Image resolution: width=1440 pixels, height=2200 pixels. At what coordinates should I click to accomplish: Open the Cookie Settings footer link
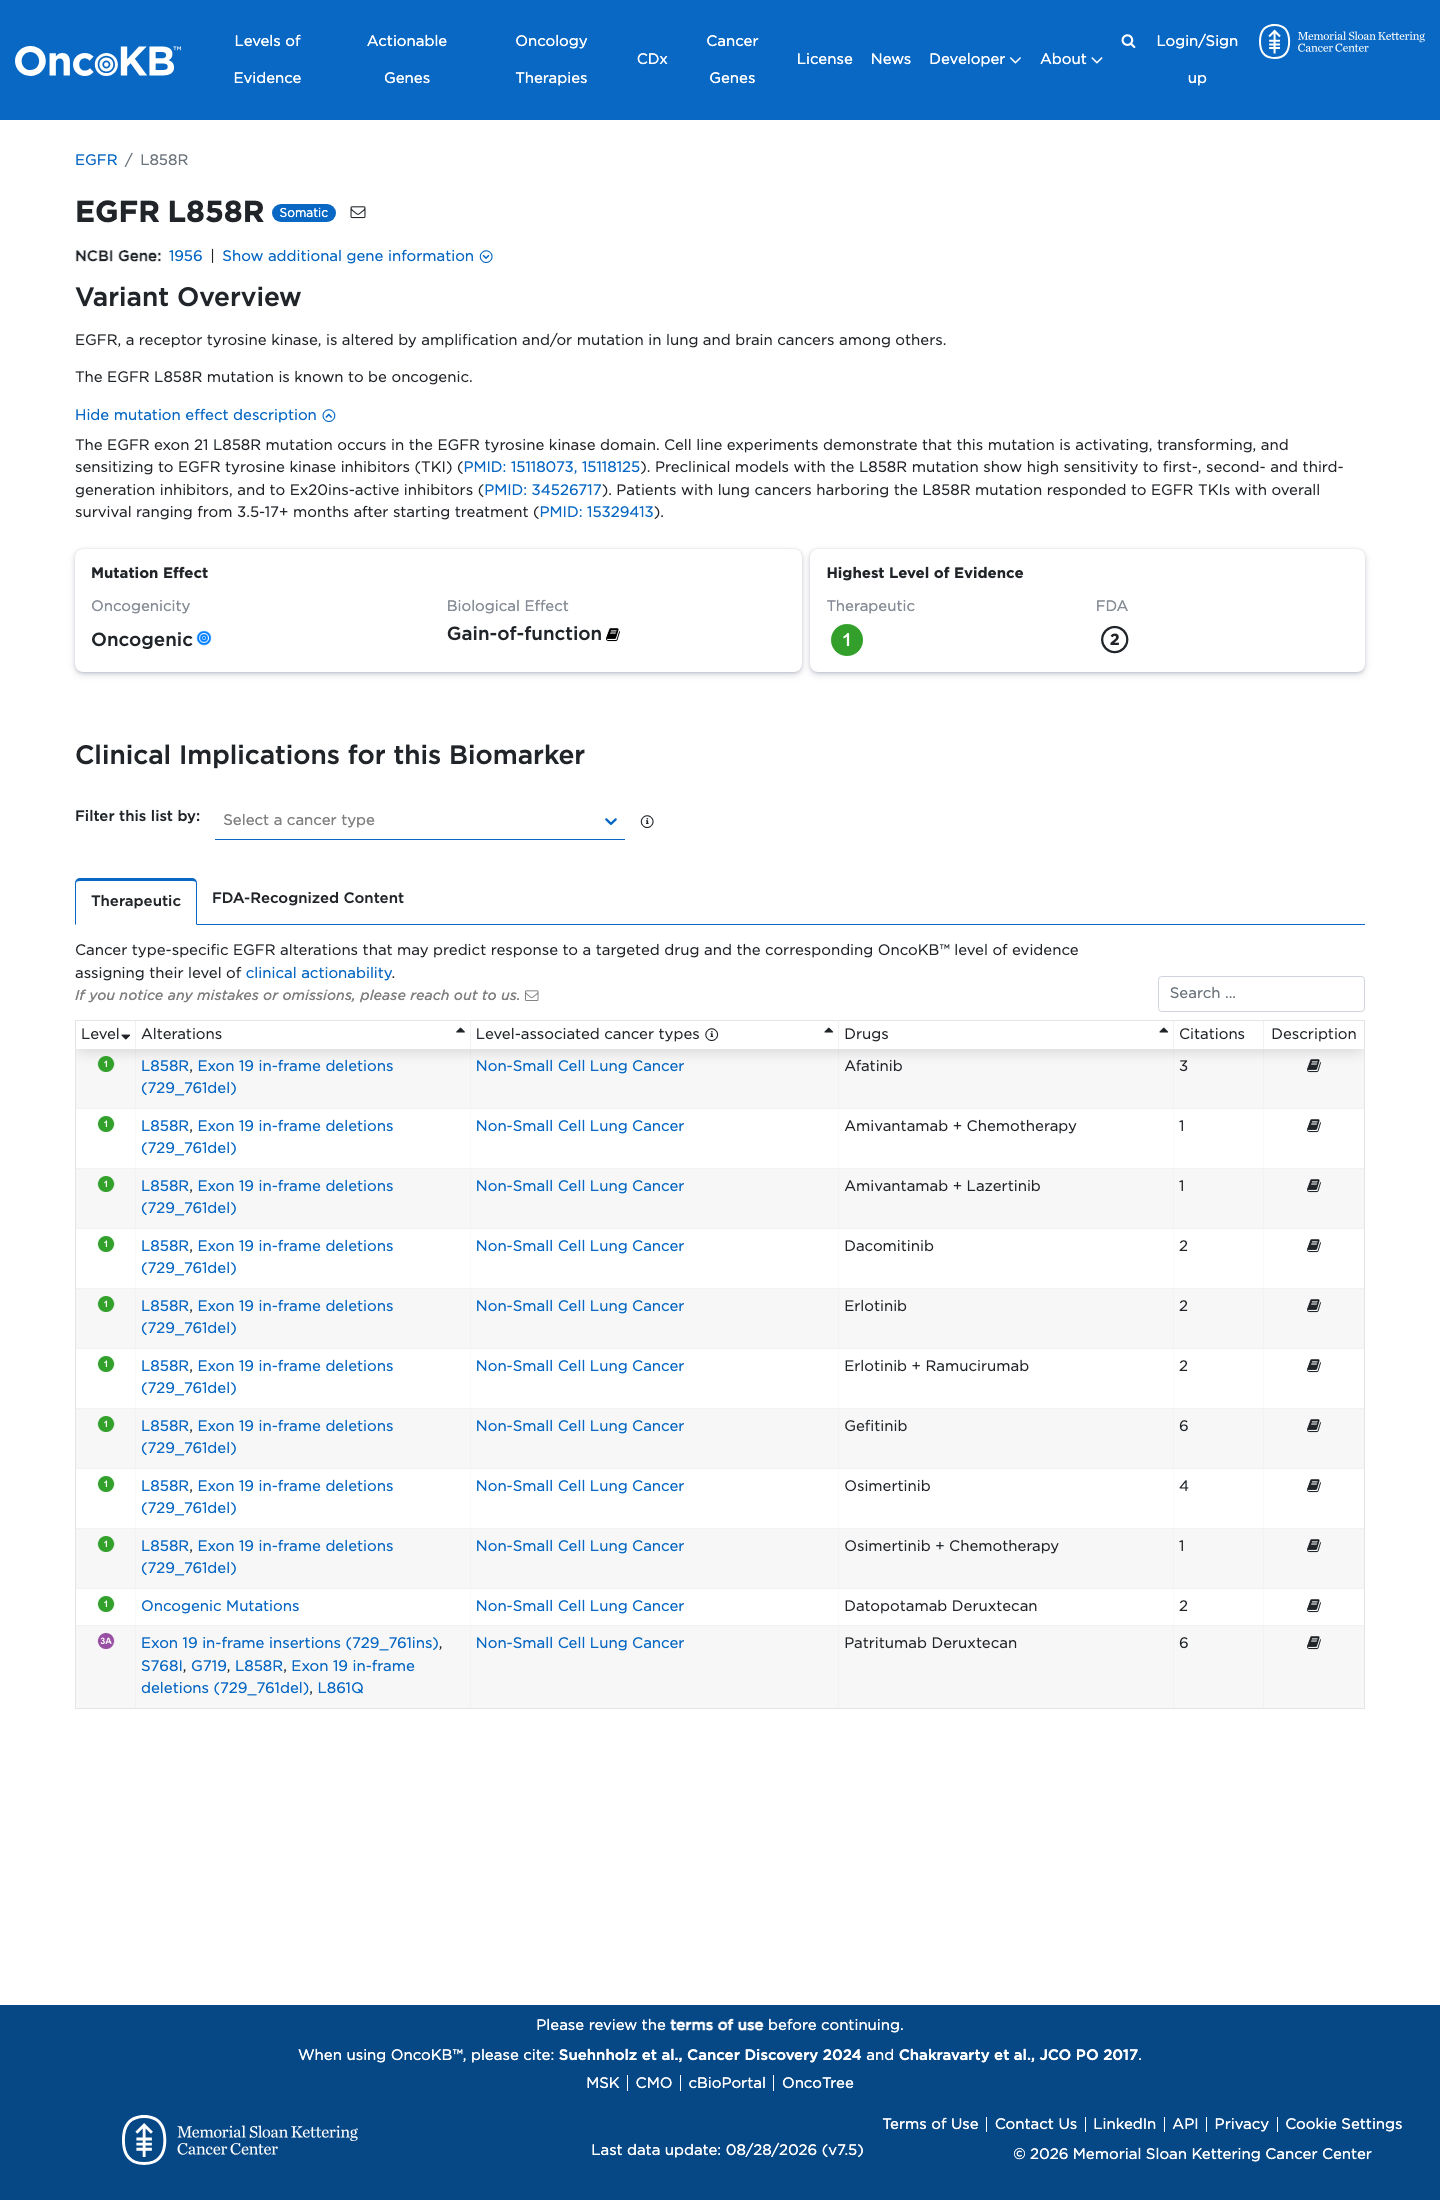[1343, 2124]
